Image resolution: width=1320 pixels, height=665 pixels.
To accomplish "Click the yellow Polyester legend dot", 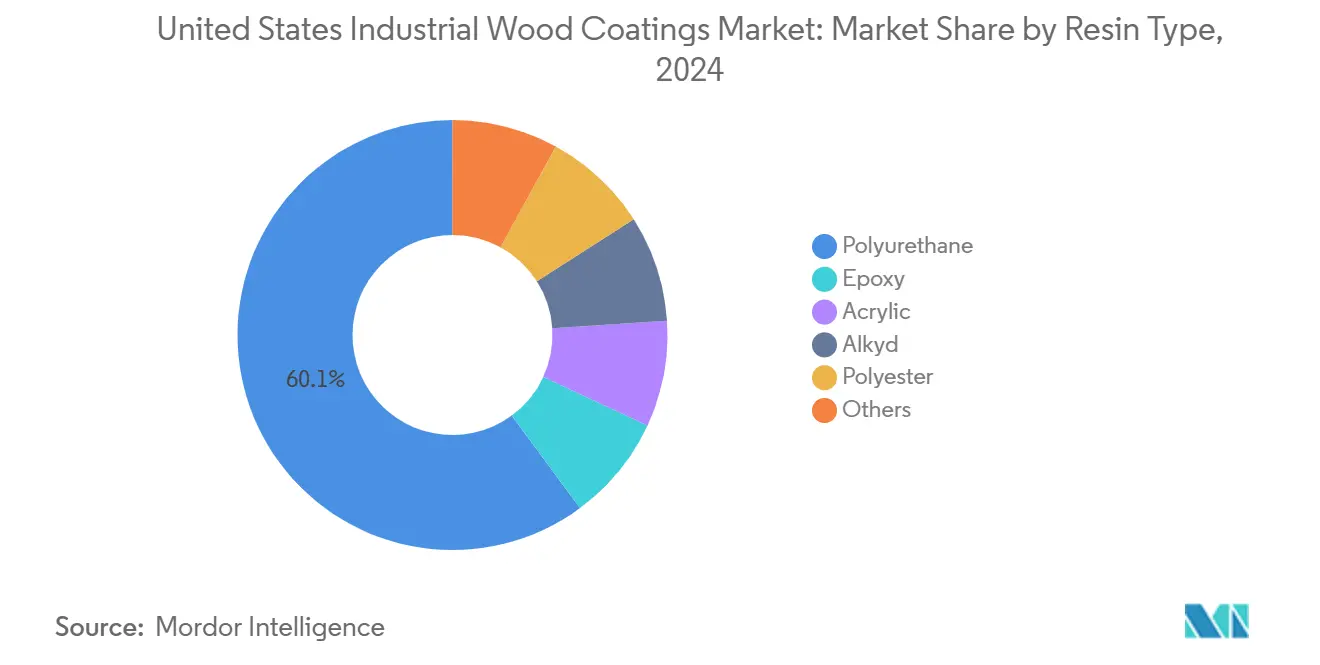I will [823, 377].
